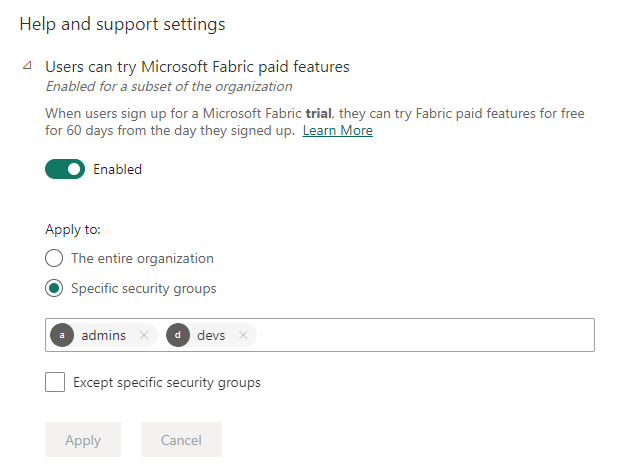Click the 'Apply to:' label

(73, 229)
